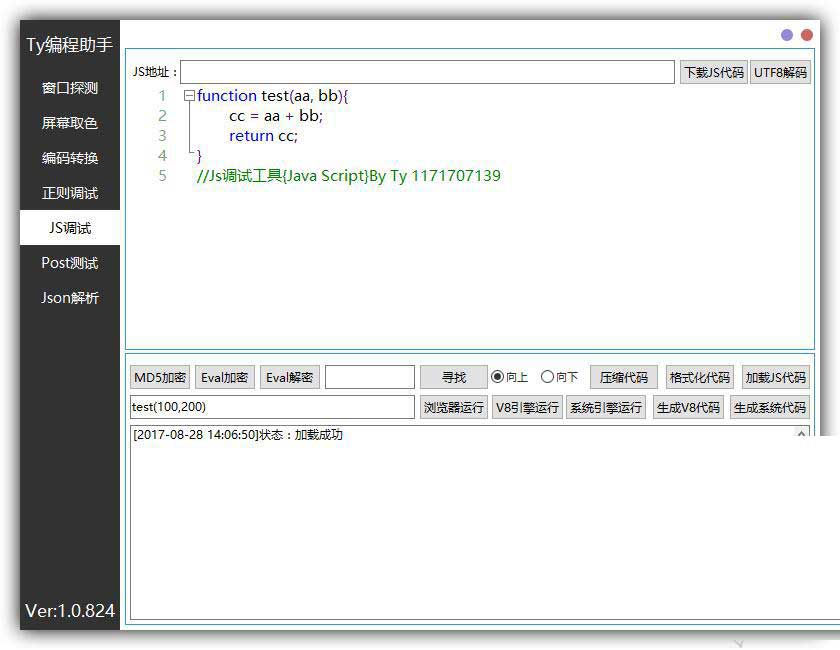840x650 pixels.
Task: Click the JS地址 URL input field
Action: point(427,72)
